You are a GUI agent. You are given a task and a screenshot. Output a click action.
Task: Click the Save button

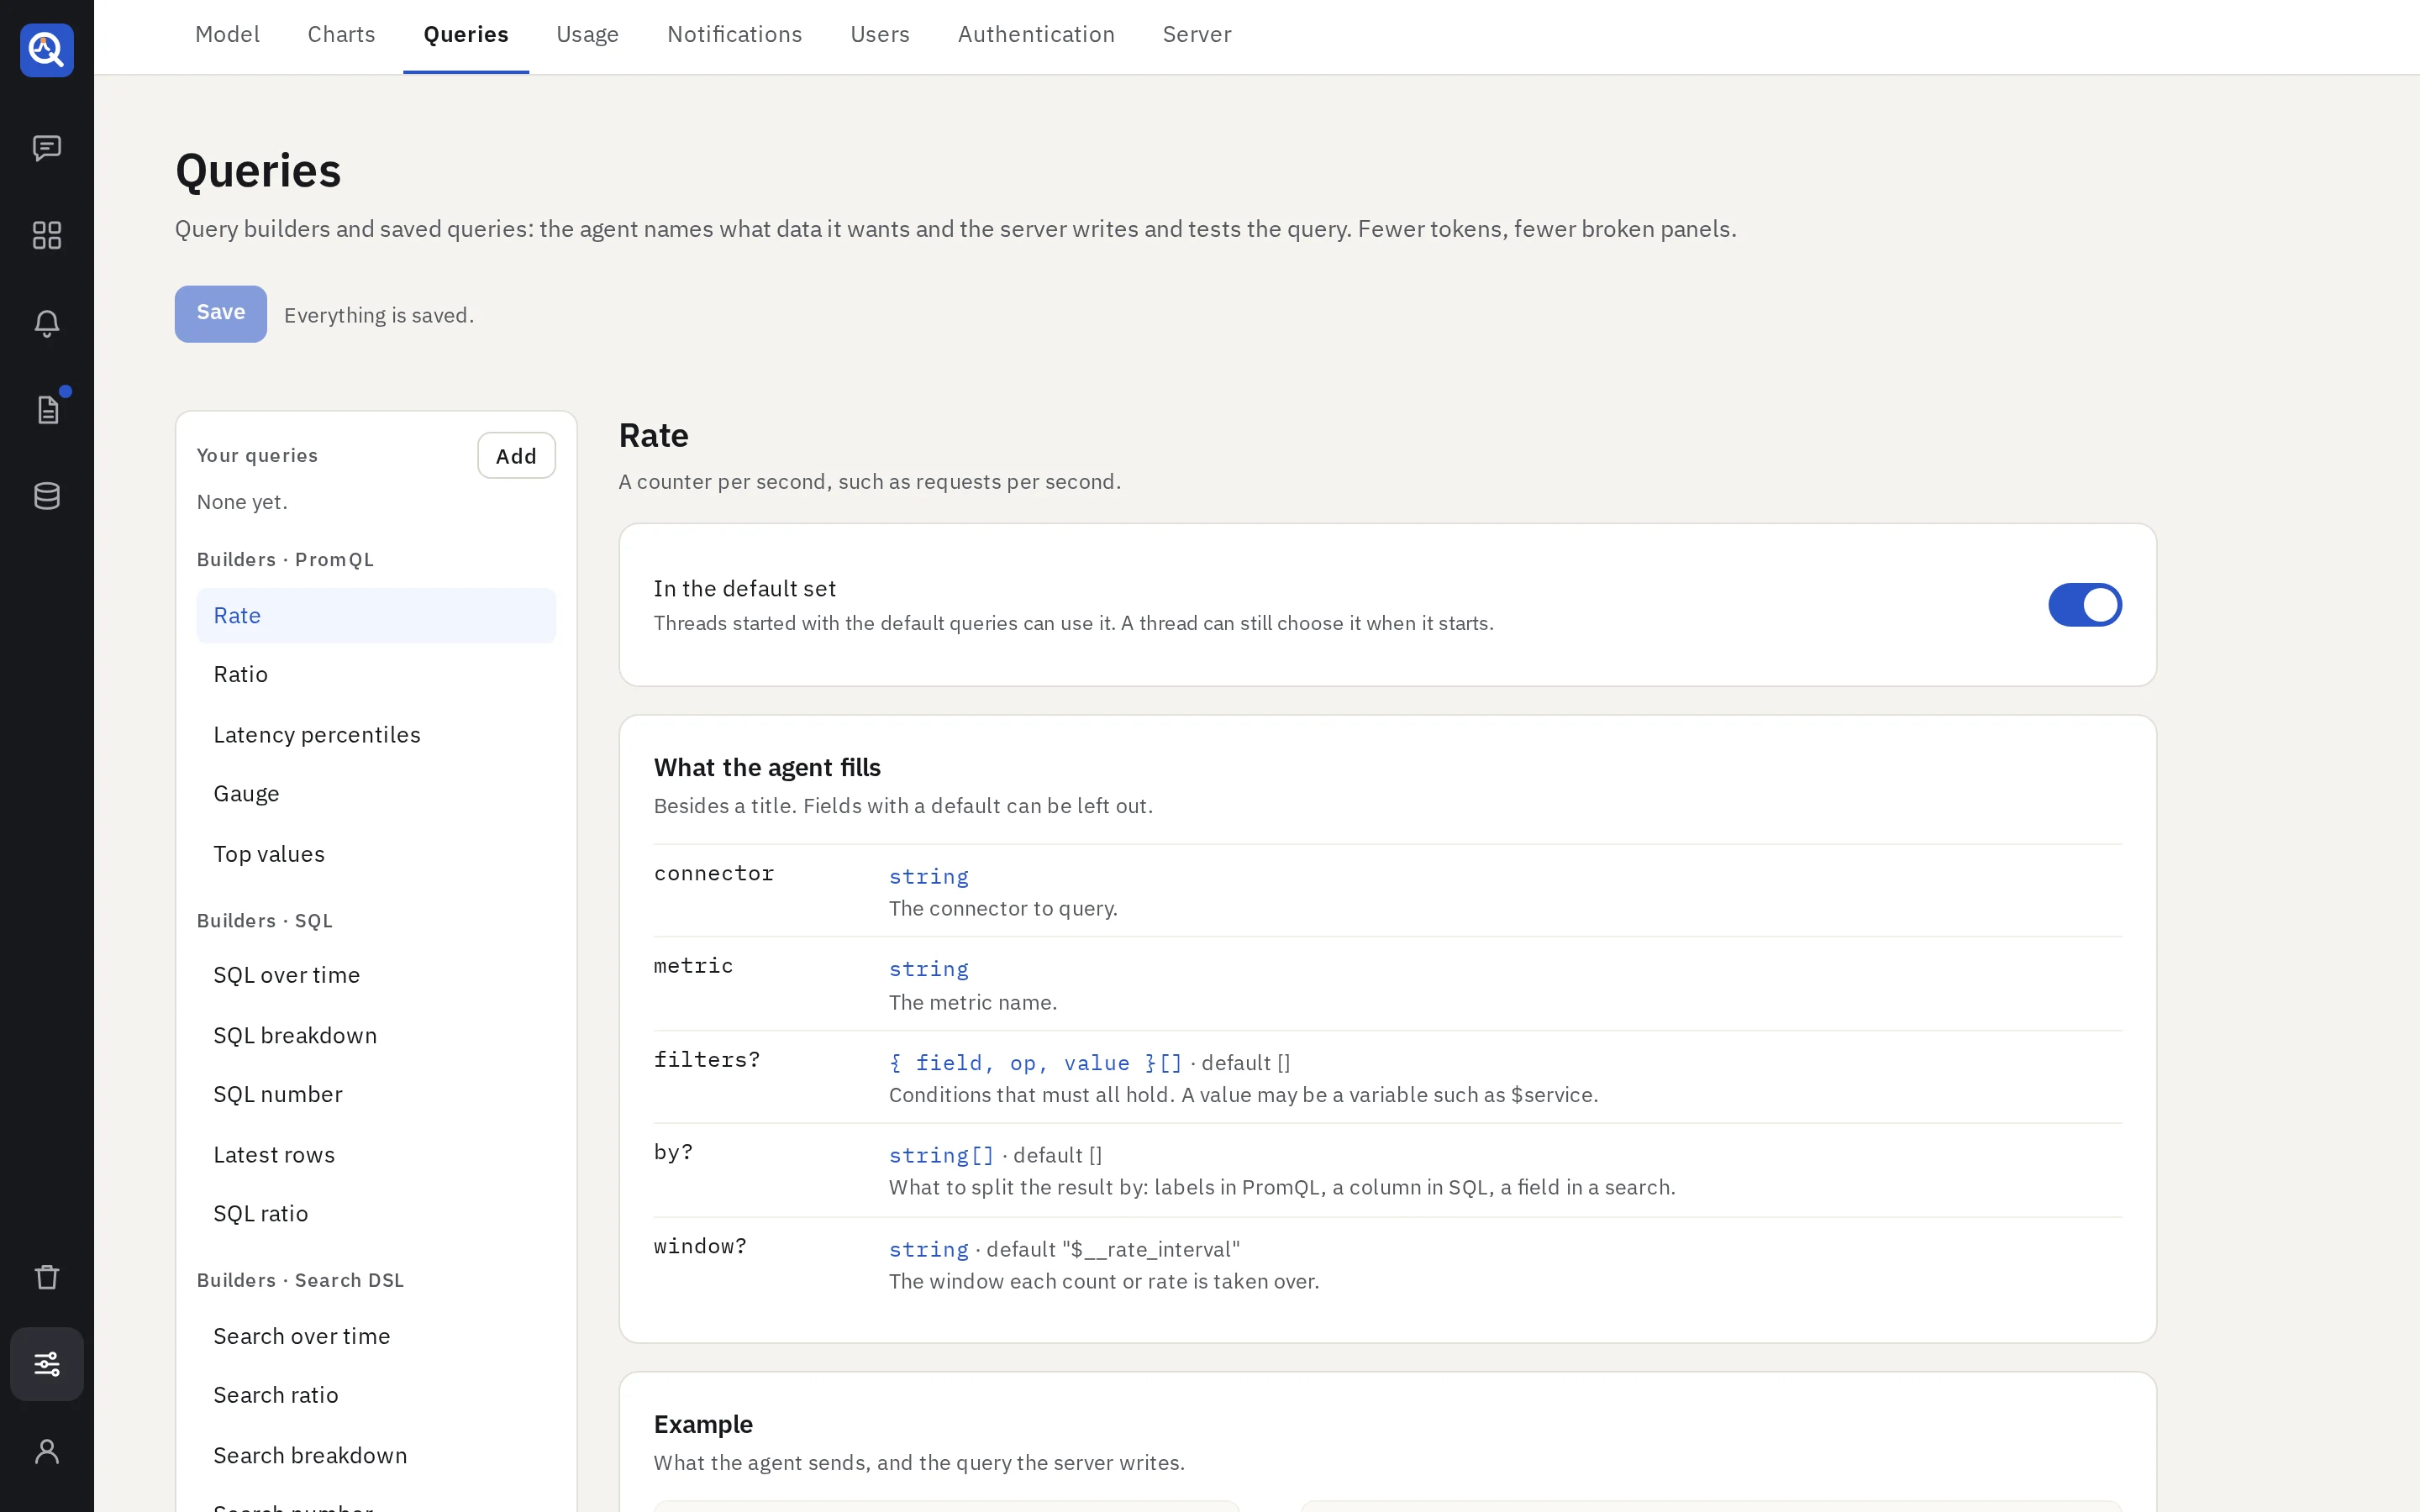coord(221,314)
